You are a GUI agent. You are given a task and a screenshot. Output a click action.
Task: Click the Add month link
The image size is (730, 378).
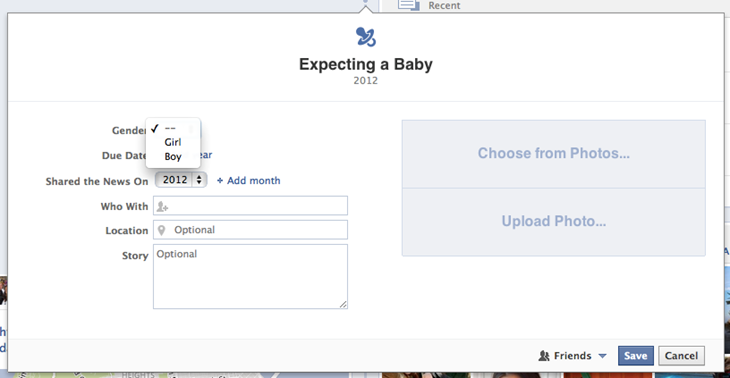pos(254,181)
